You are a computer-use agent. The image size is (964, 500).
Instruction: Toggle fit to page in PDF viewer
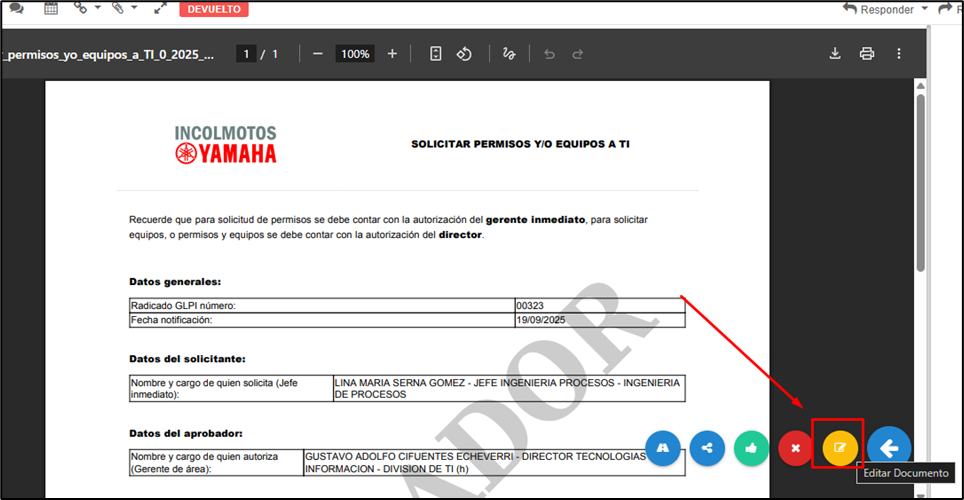436,54
